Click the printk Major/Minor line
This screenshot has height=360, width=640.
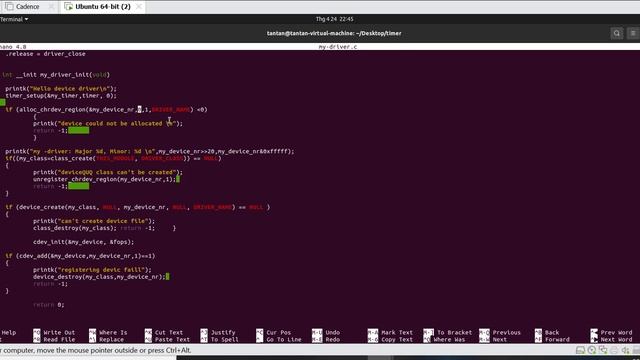tap(149, 151)
